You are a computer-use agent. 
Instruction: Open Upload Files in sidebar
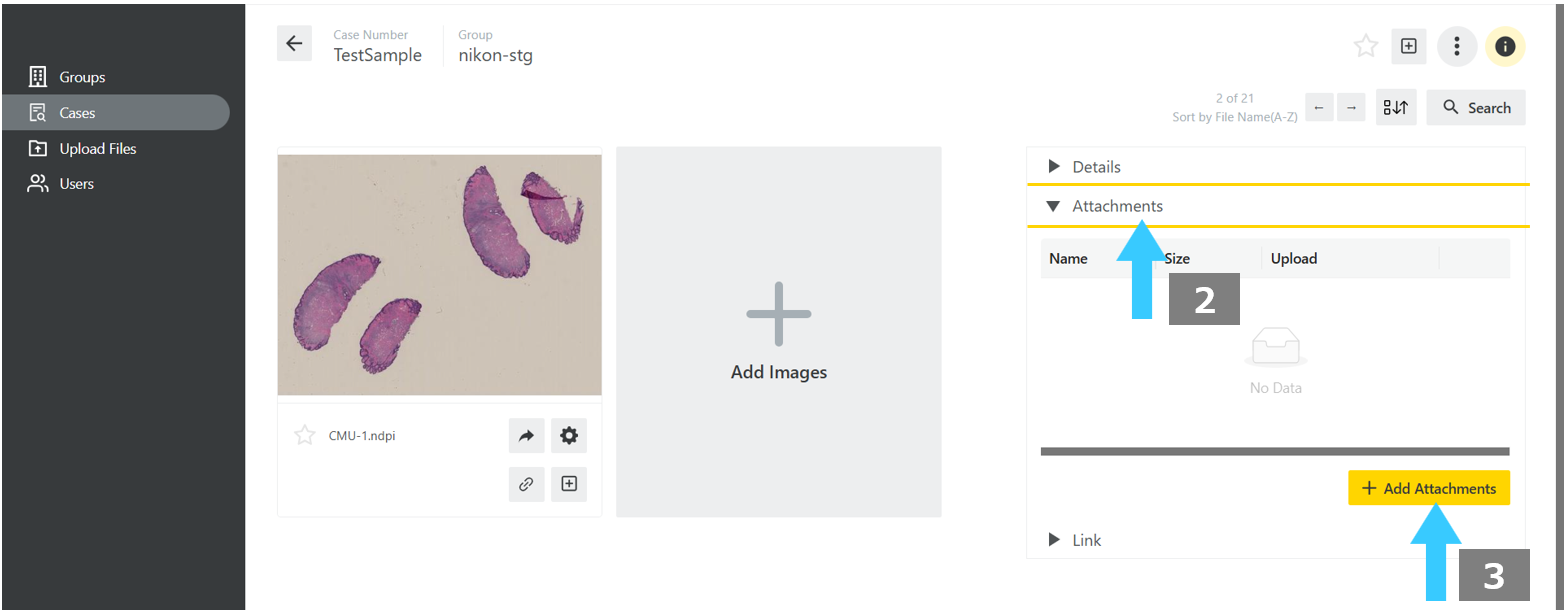point(97,148)
